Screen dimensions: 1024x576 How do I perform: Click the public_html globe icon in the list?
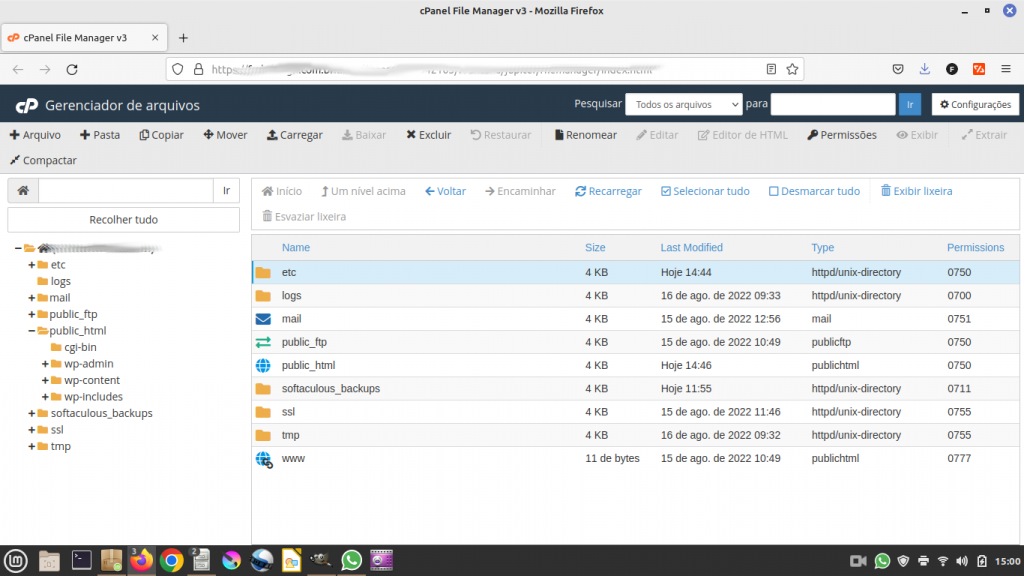pyautogui.click(x=263, y=366)
